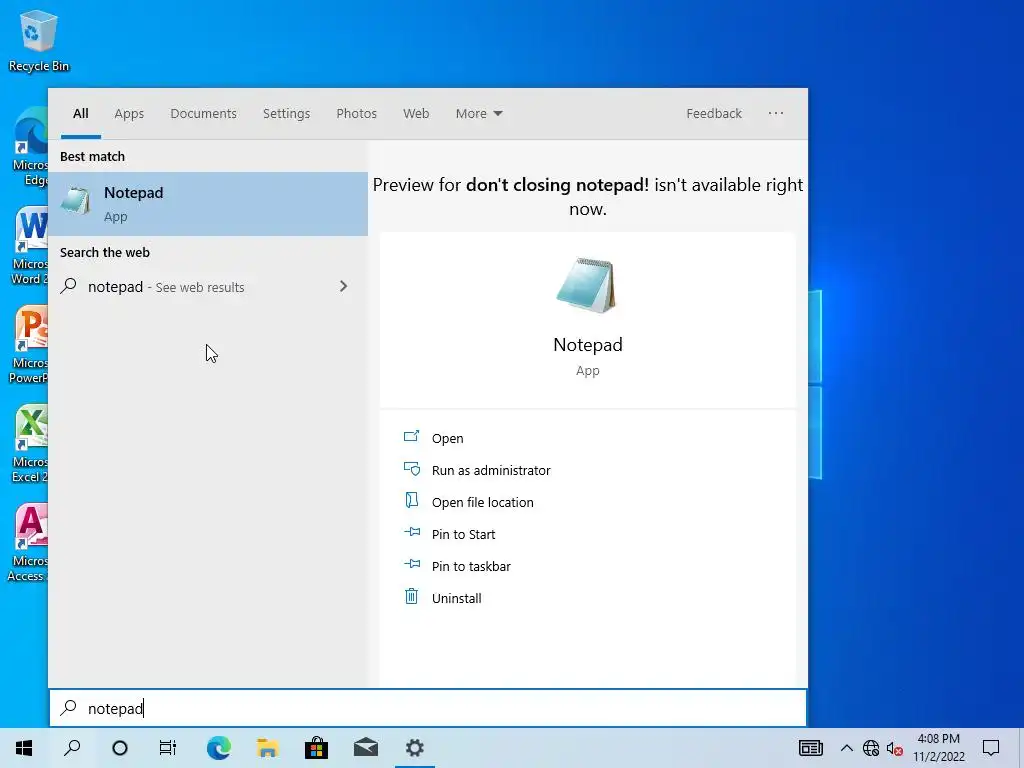Open the Recycle Bin desktop icon

(x=38, y=40)
